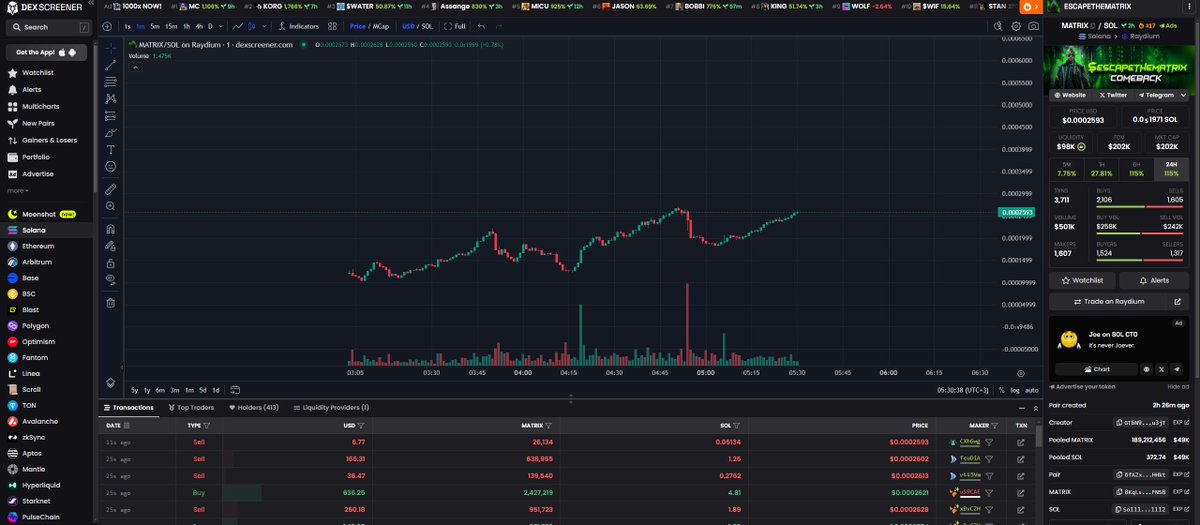Select the 5m timeframe
The image size is (1200, 525).
155,26
